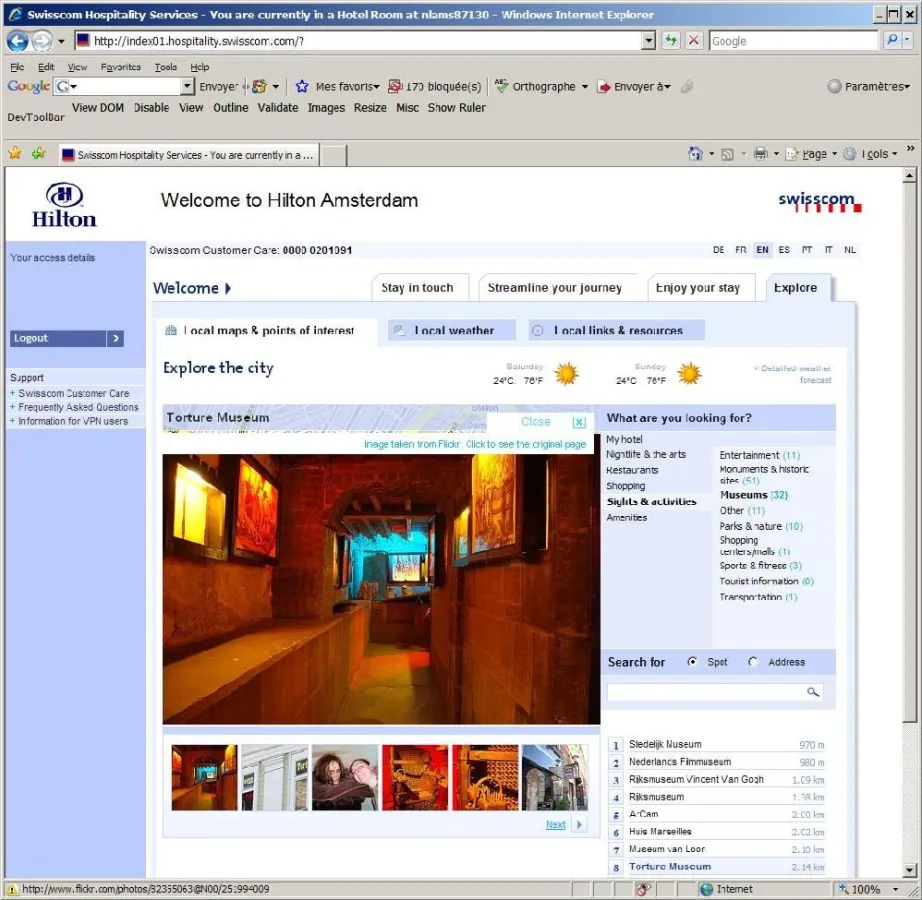Select the Spot radio button
This screenshot has width=922, height=900.
point(693,662)
